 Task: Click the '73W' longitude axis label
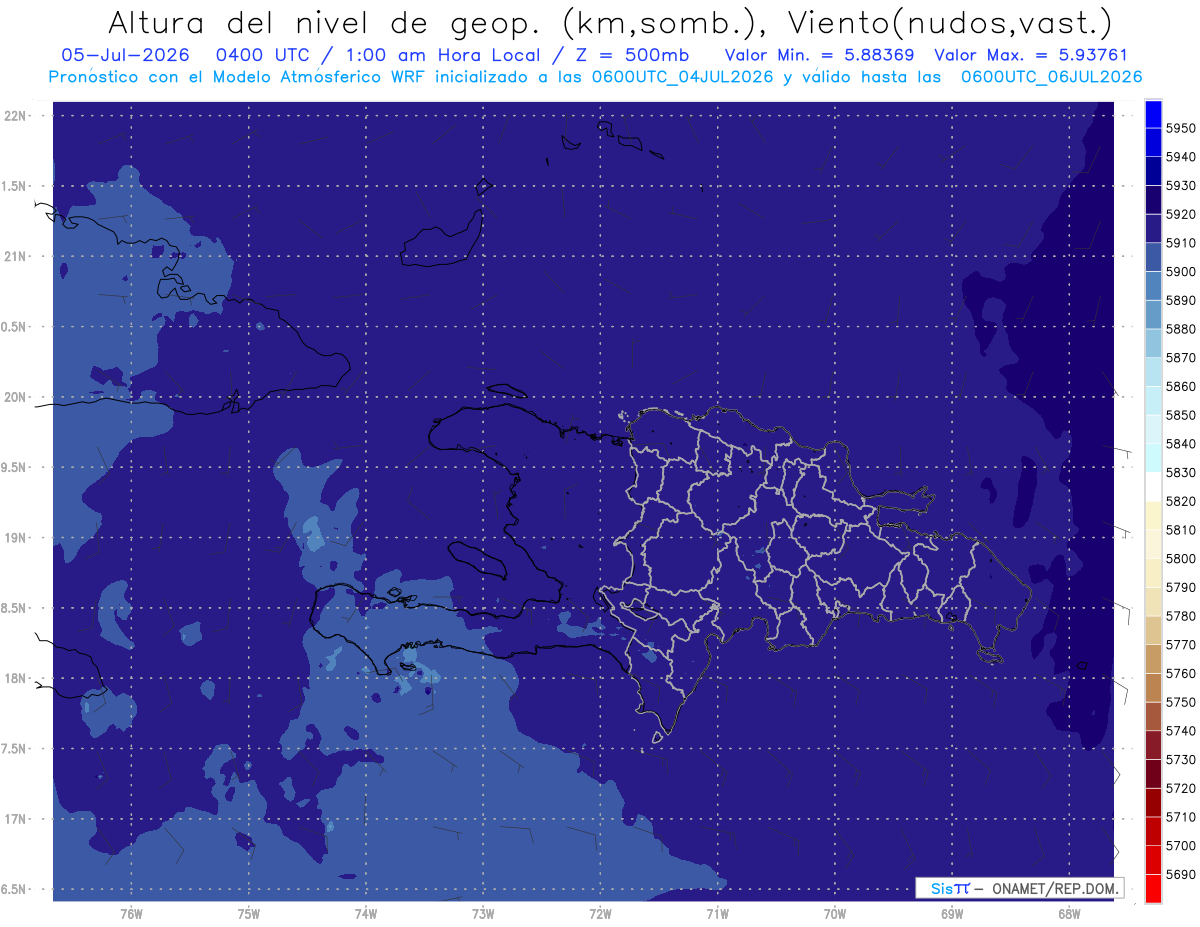tap(483, 913)
